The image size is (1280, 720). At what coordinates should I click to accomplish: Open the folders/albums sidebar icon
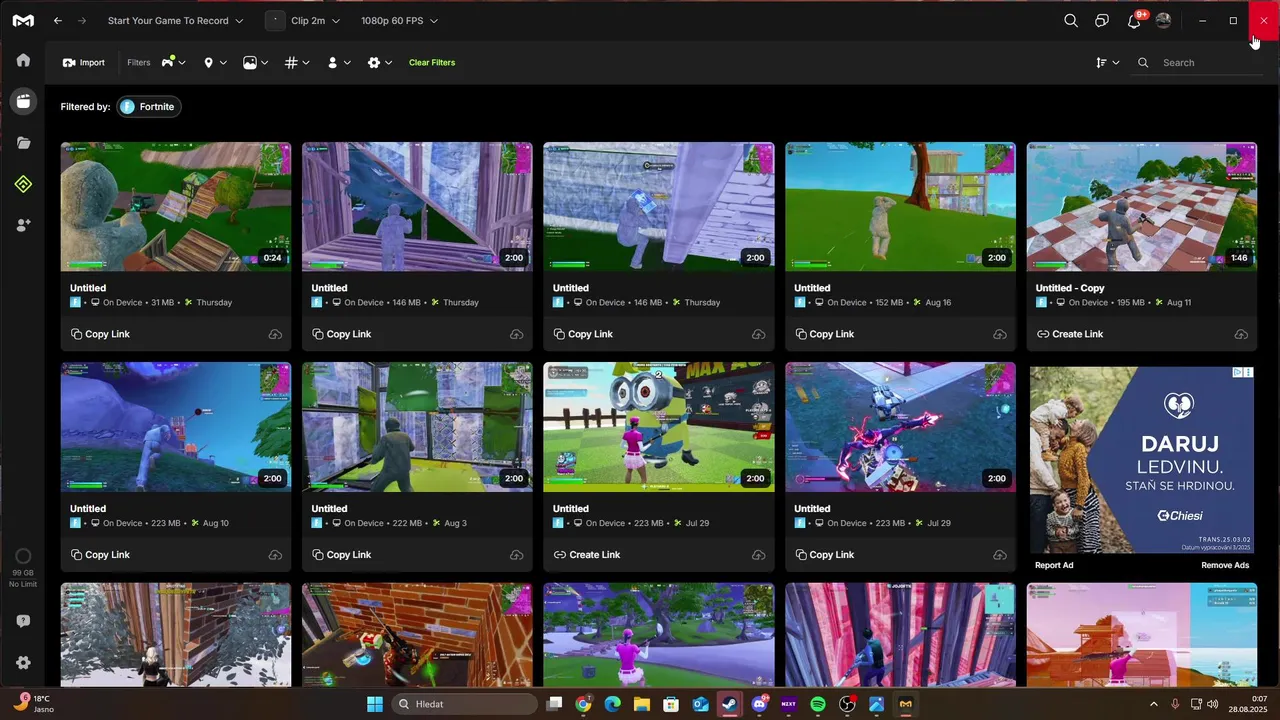23,143
